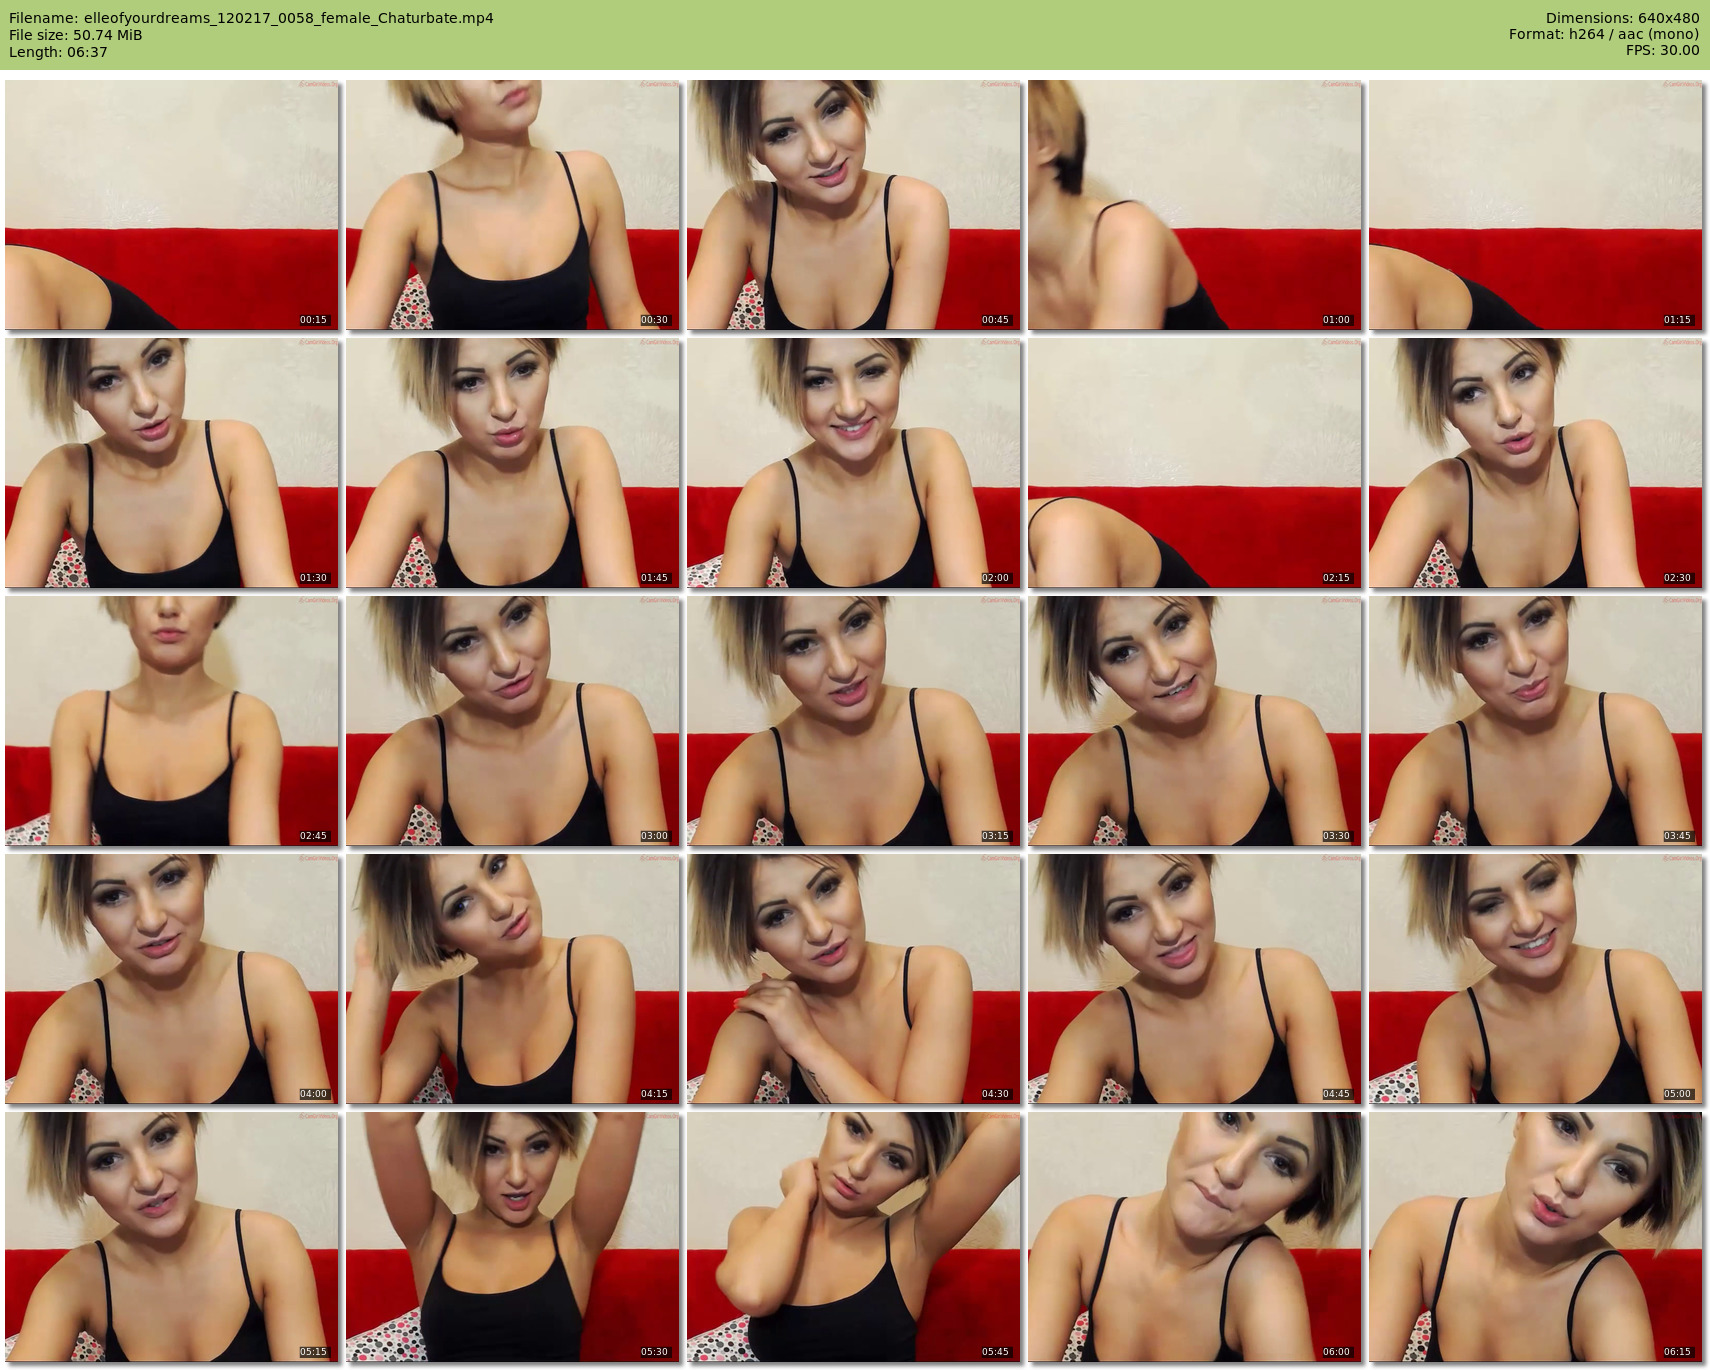Click the frame thumbnail labeled 06:00
The image size is (1710, 1370).
[1195, 1237]
